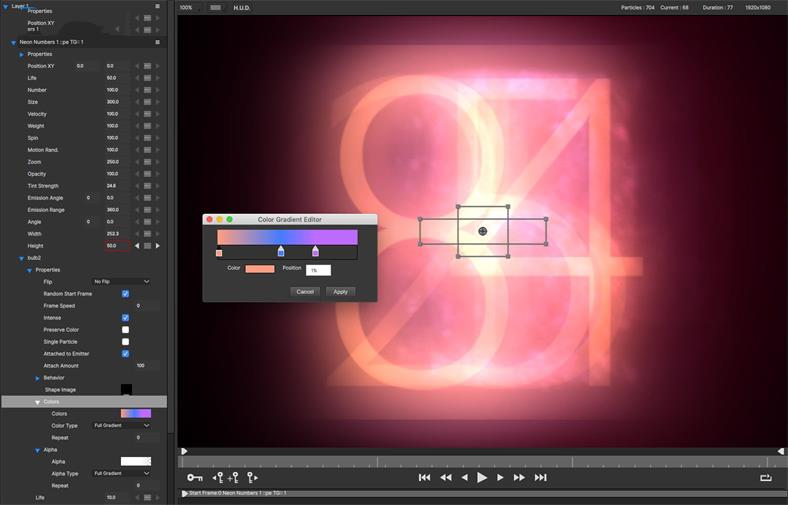
Task: Collapse the Alpha section
Action: click(38, 450)
